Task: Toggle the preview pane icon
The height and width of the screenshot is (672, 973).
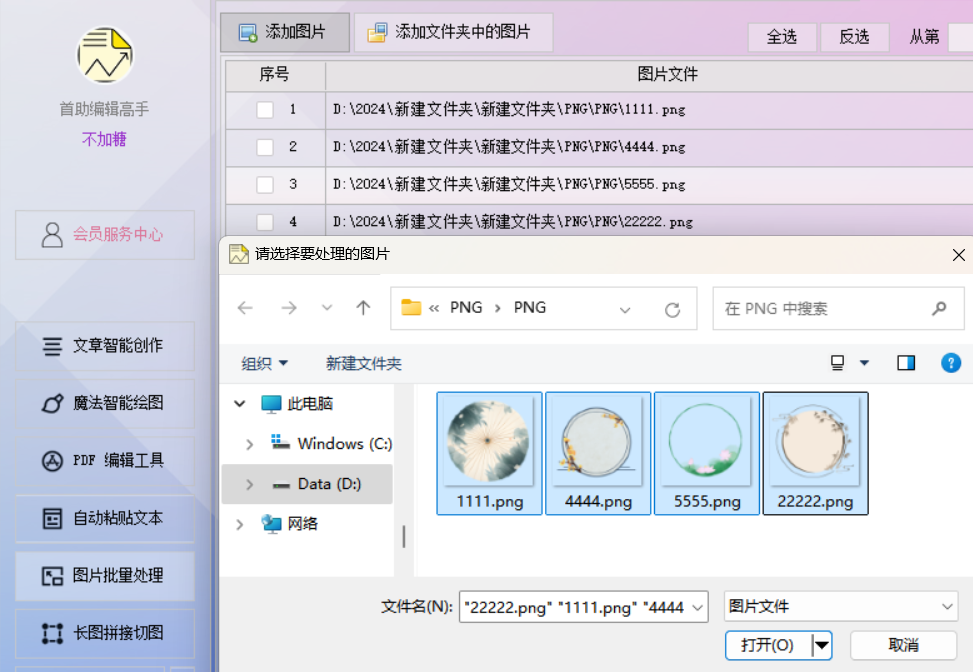Action: (906, 363)
